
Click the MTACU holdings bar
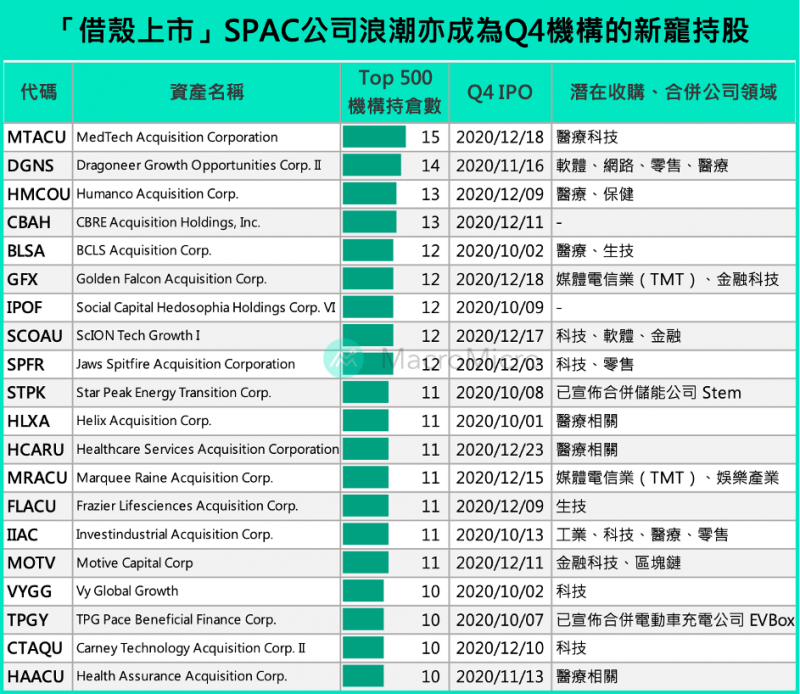[374, 137]
